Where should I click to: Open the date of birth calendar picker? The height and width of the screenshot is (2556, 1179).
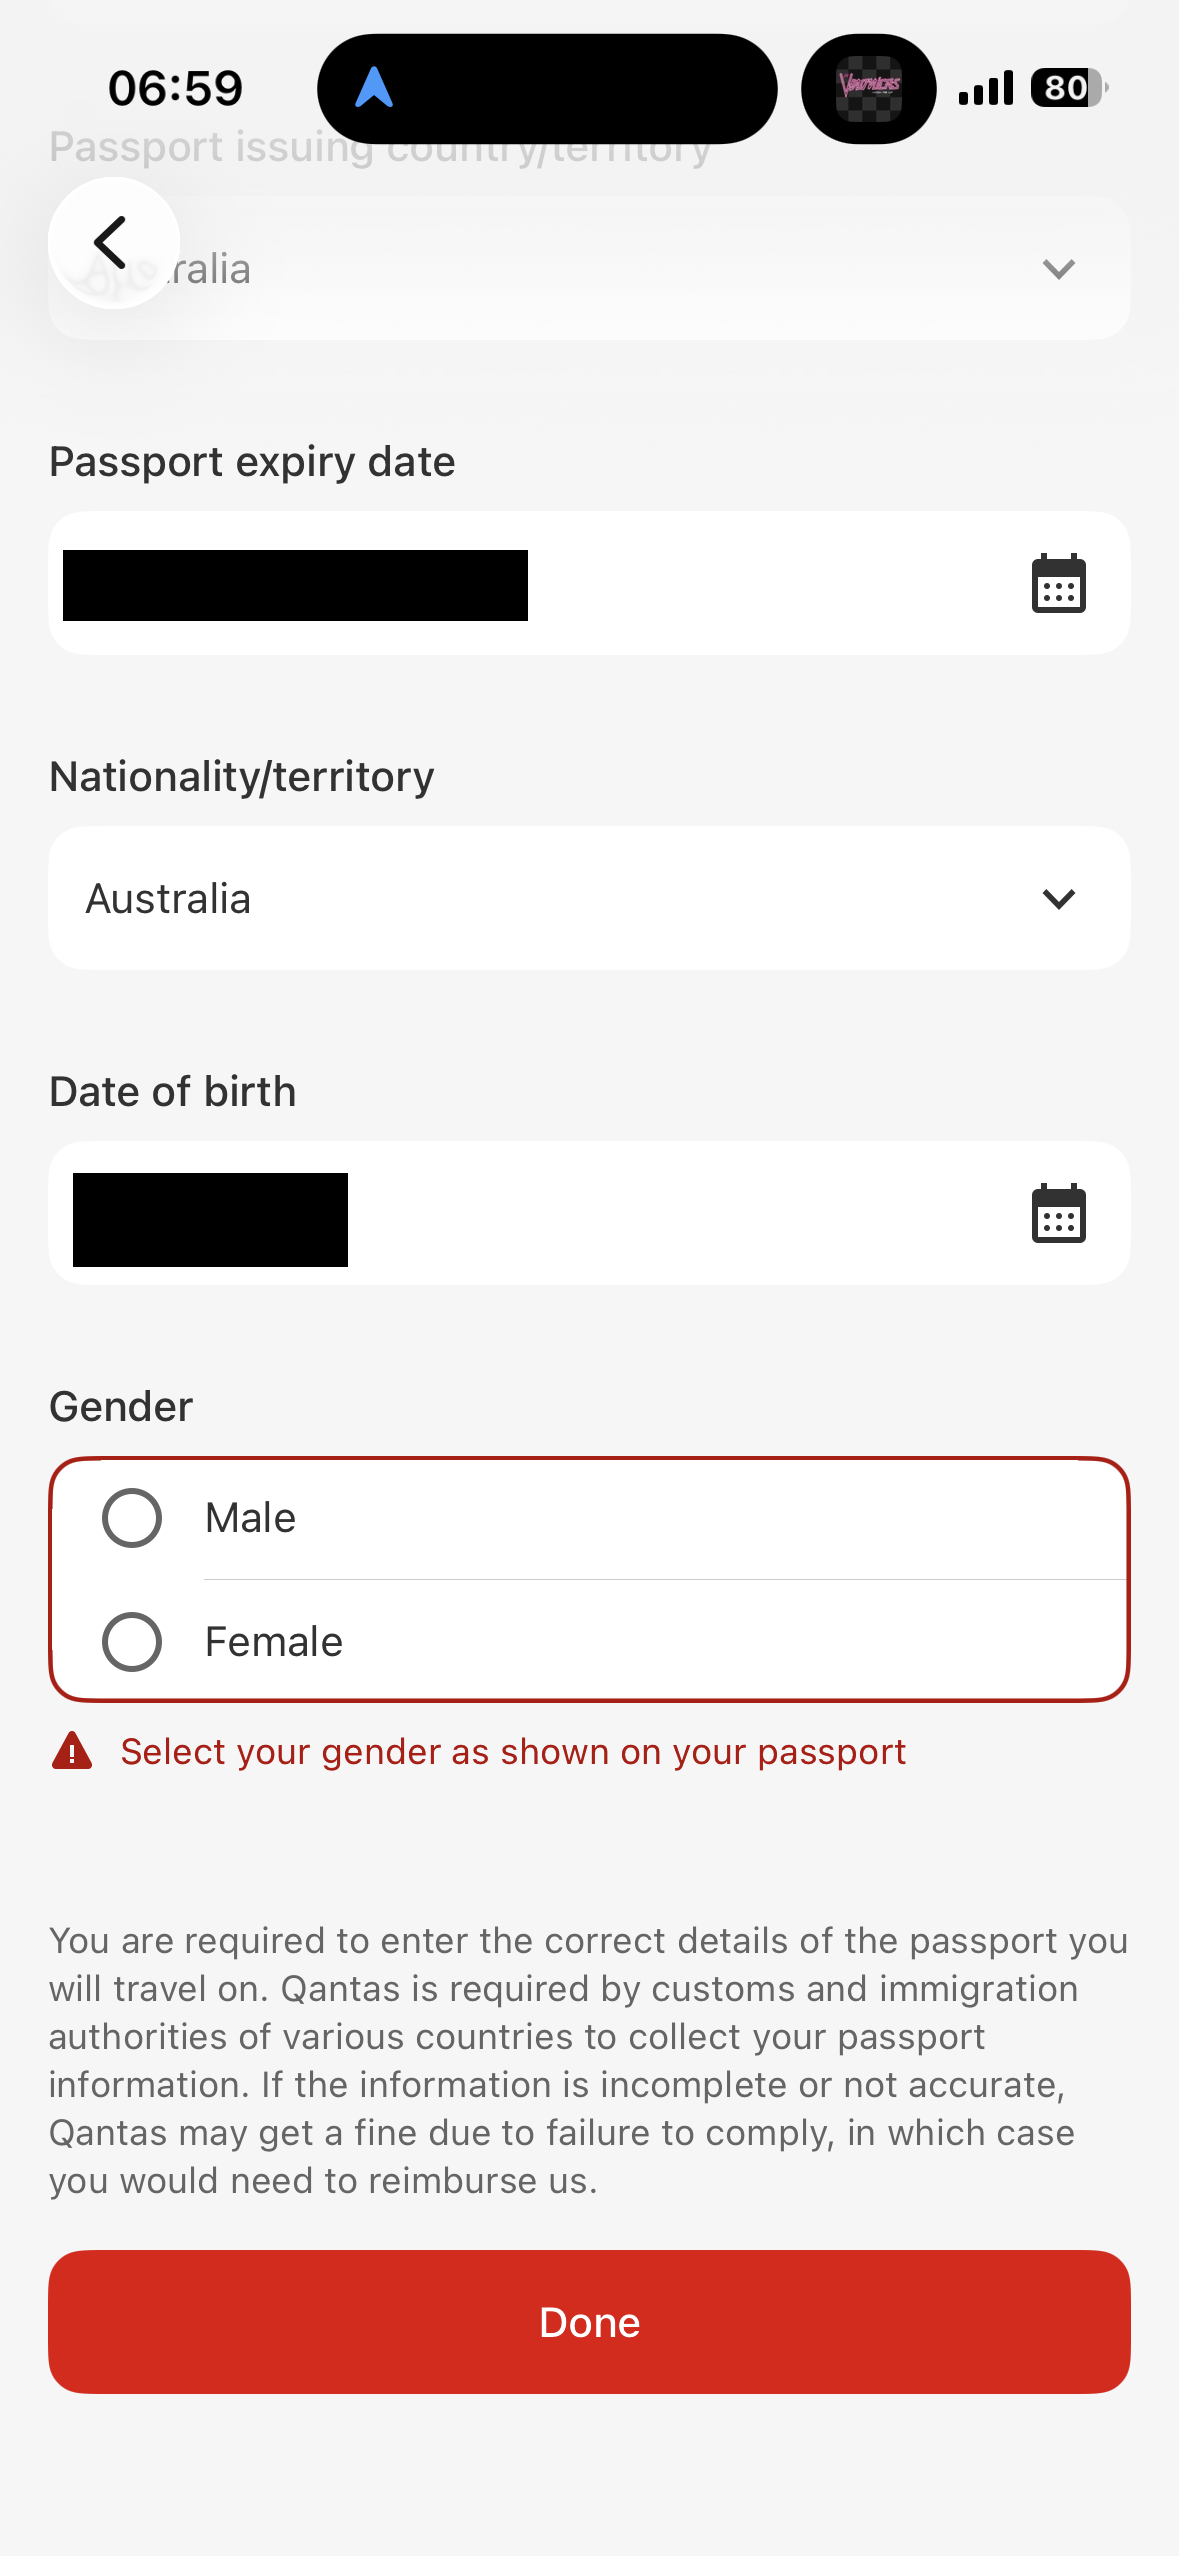pyautogui.click(x=1058, y=1213)
